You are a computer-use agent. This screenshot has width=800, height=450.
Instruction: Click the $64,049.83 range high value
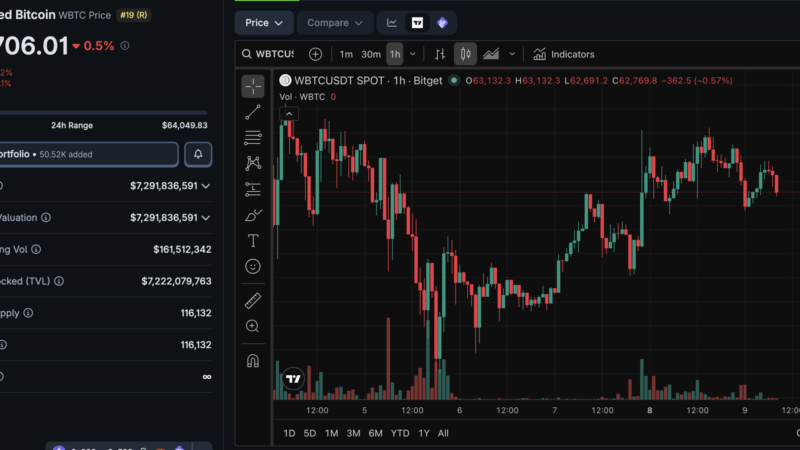[x=185, y=126]
